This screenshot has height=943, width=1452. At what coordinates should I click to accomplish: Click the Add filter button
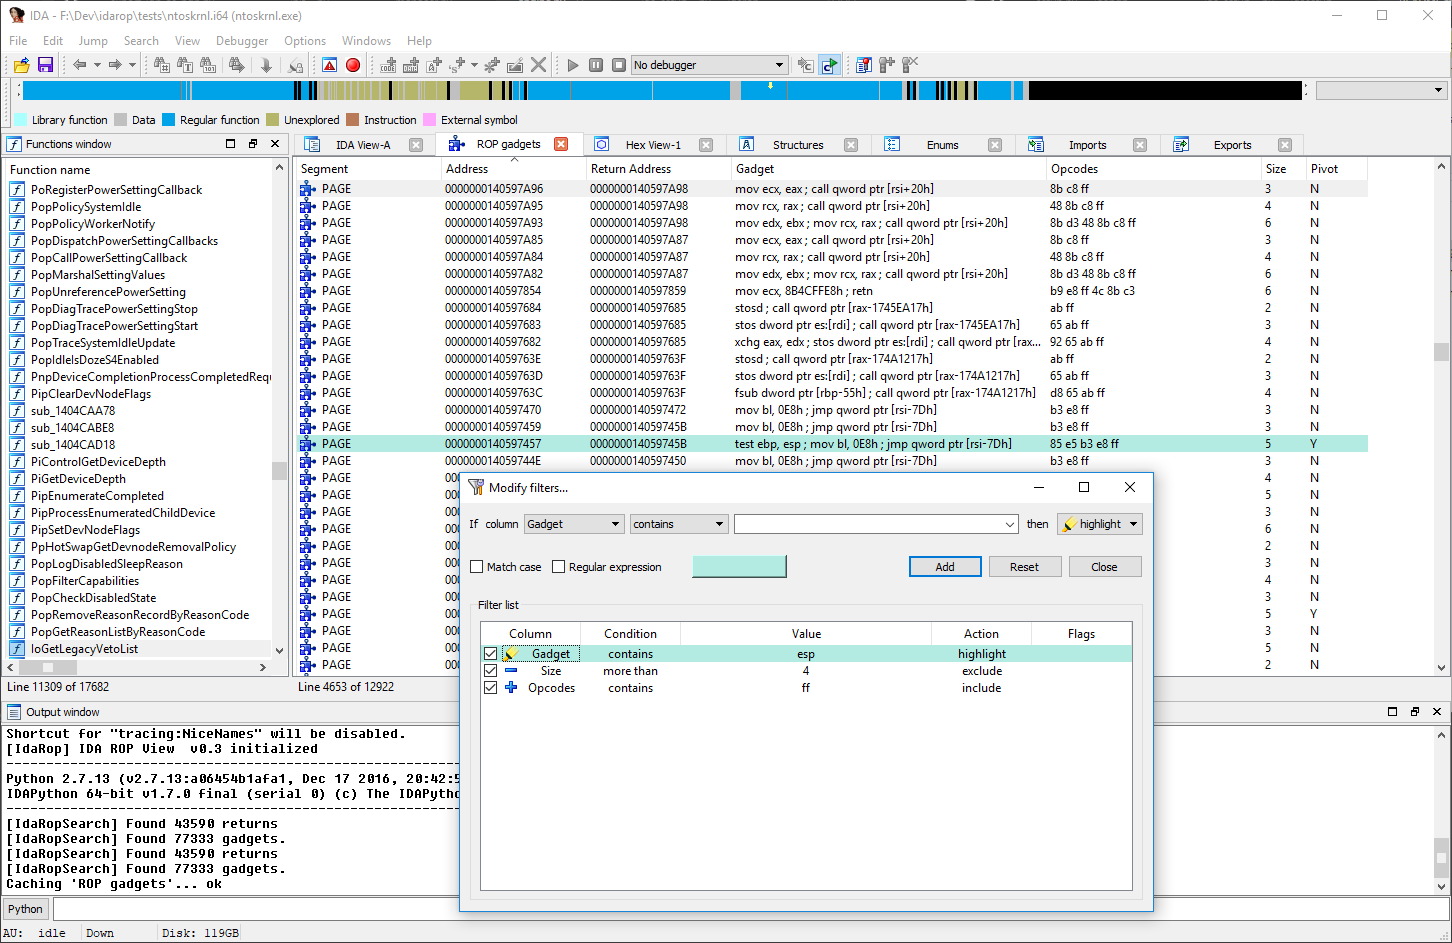(x=945, y=567)
